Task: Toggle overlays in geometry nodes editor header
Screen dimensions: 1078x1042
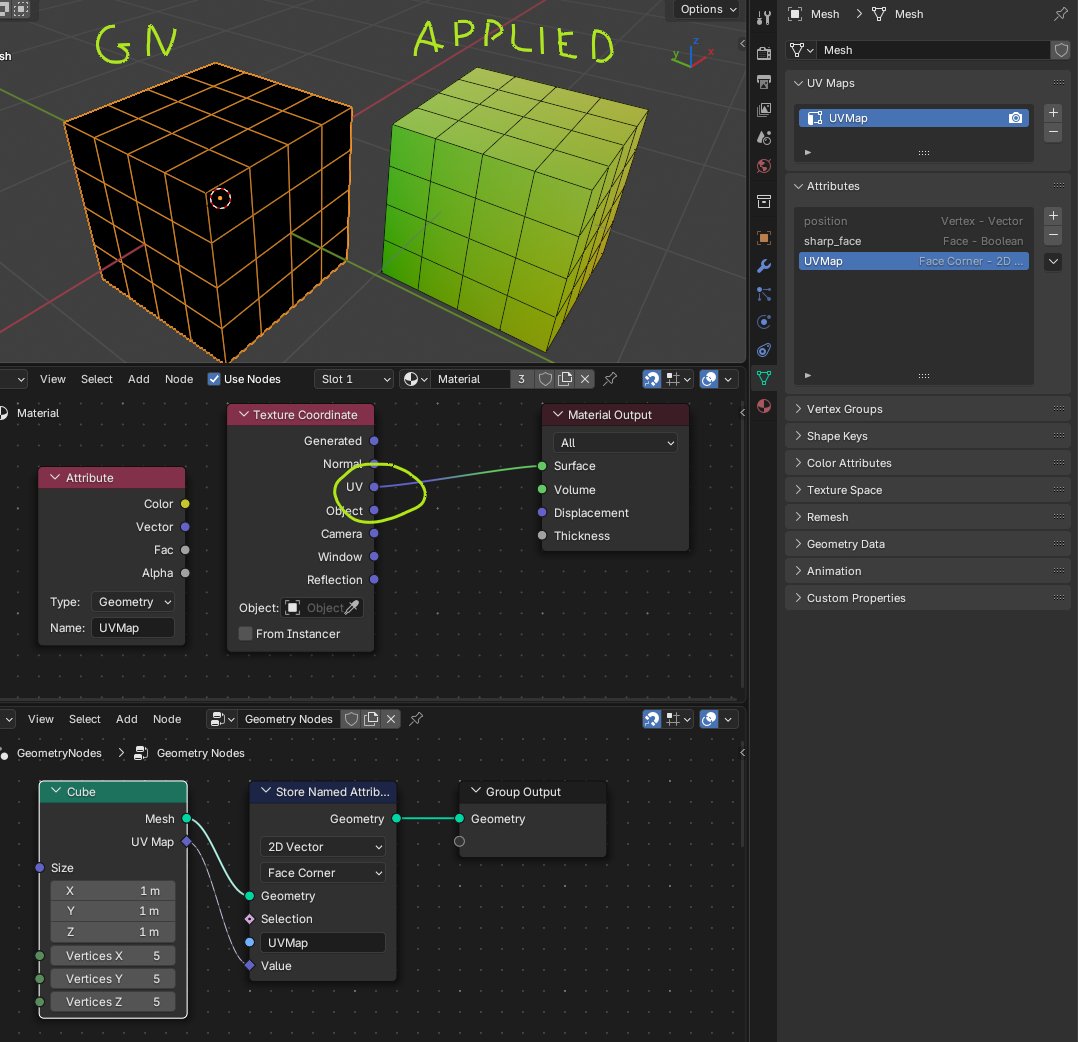Action: [709, 719]
